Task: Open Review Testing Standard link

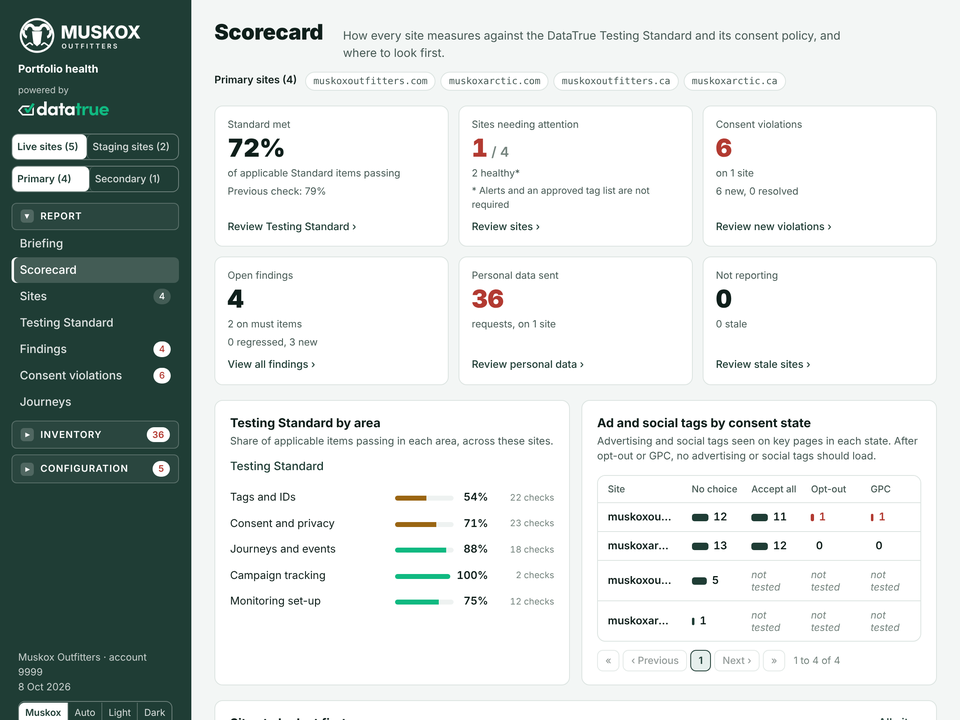Action: click(291, 227)
